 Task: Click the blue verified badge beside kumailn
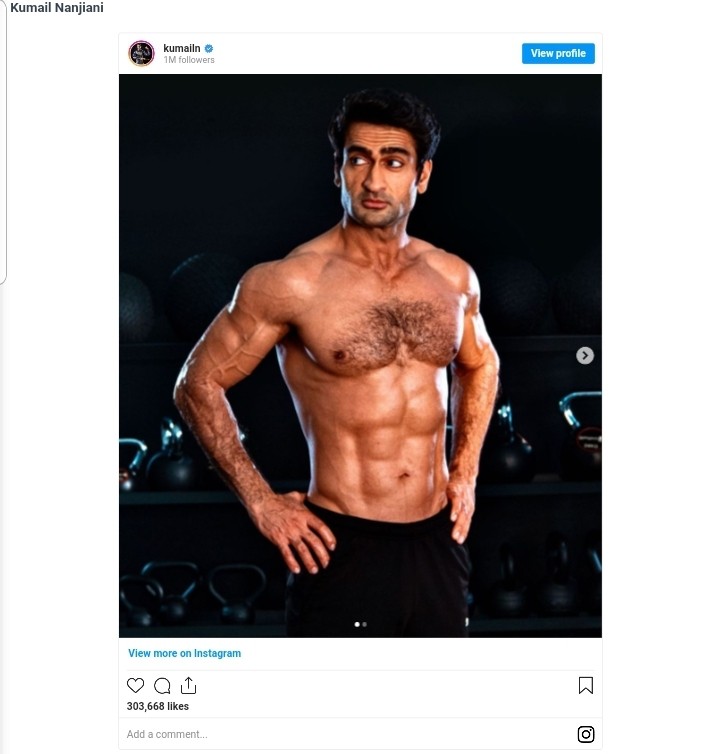pyautogui.click(x=209, y=48)
